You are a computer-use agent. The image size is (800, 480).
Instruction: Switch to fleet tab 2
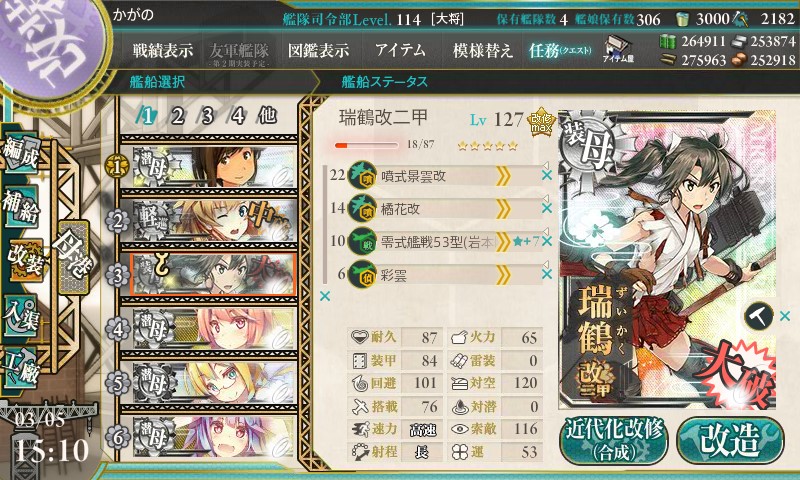coord(177,116)
